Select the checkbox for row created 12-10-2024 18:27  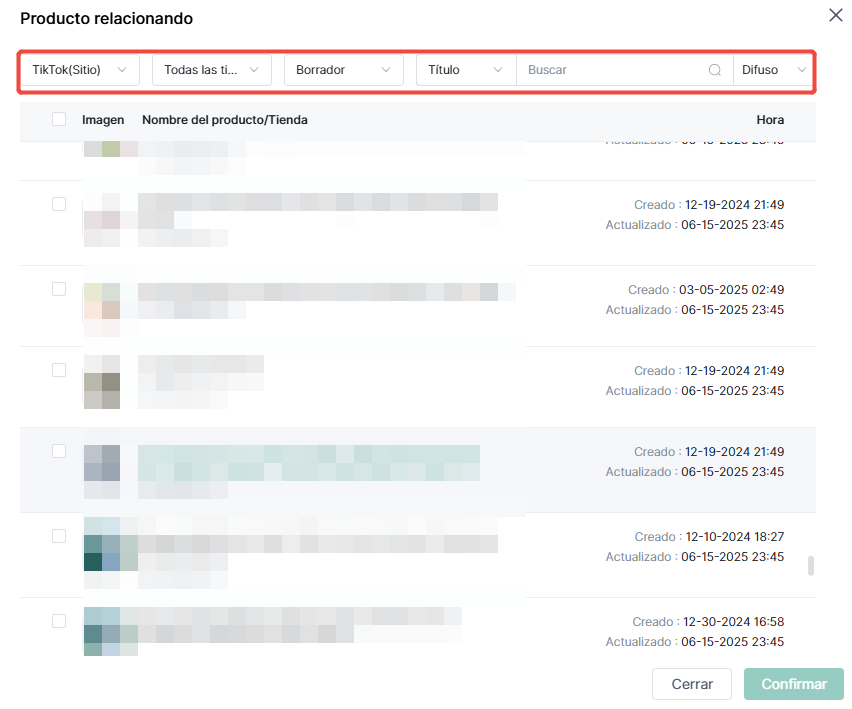tap(59, 536)
